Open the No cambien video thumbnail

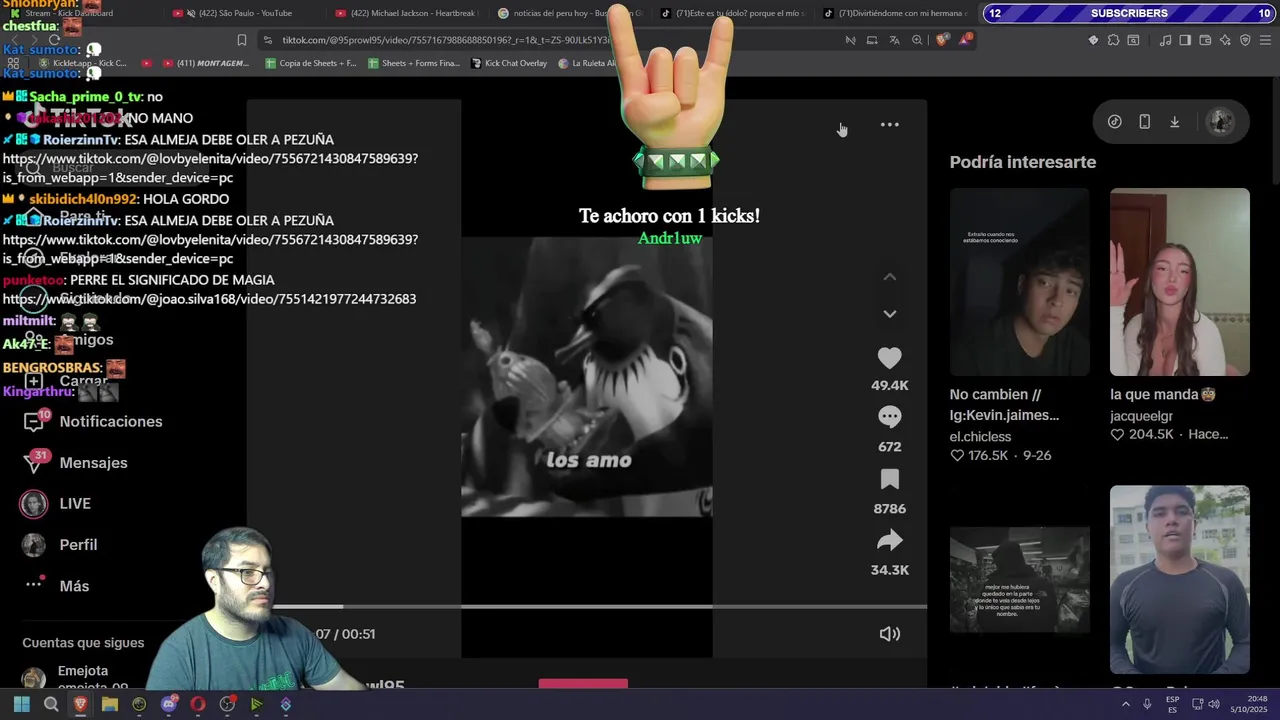(1019, 282)
